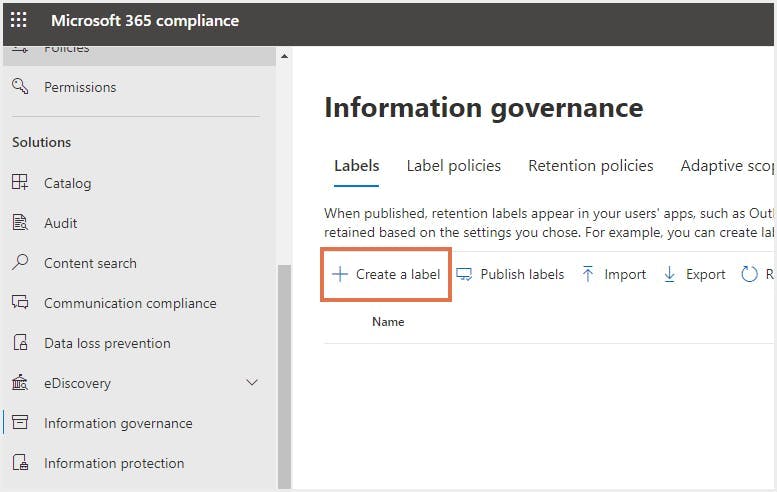
Task: Click the Information protection lock icon
Action: (20, 462)
